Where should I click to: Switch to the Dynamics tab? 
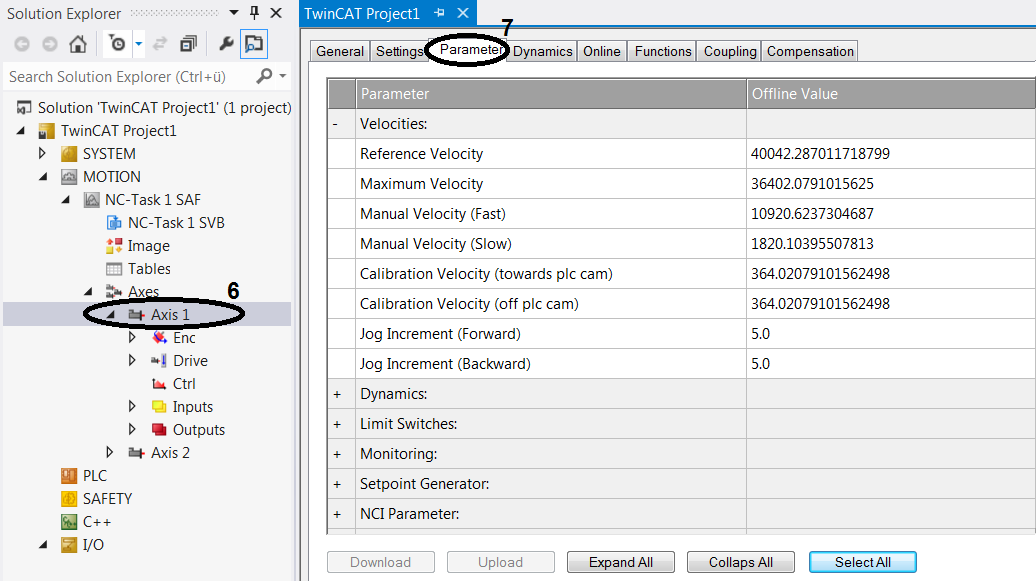point(542,52)
